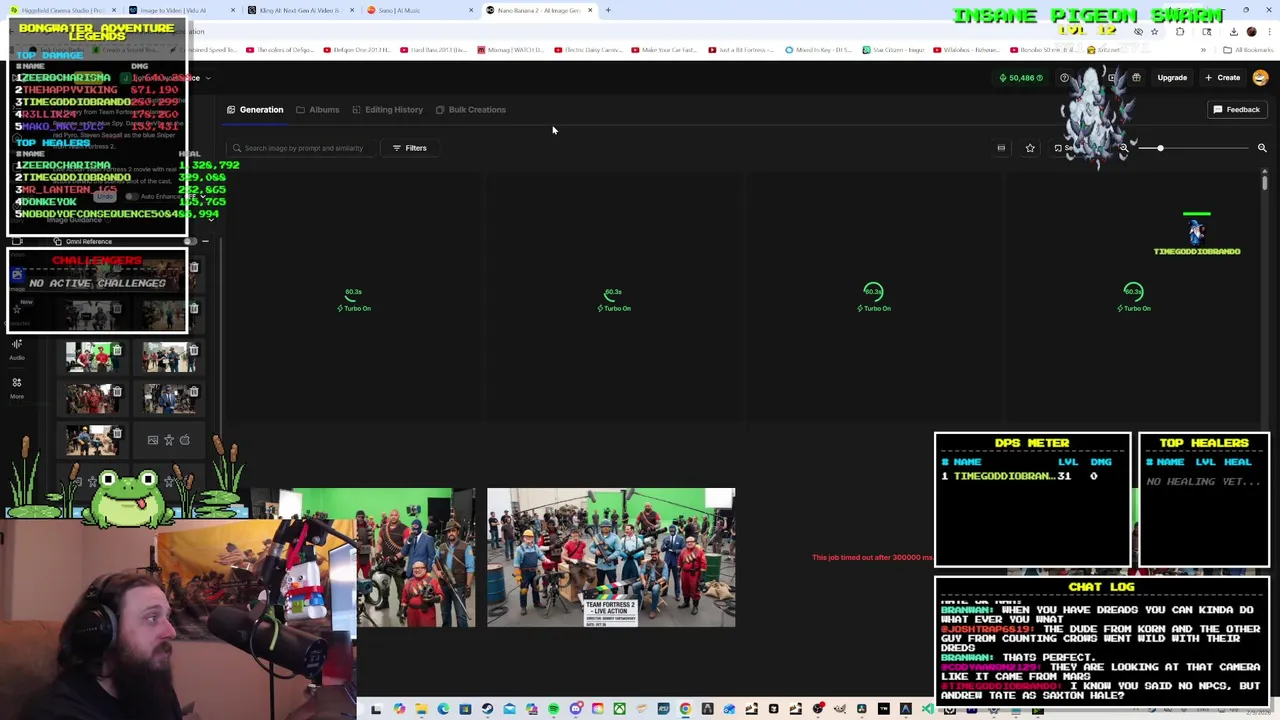Delete the third-row right reference image
The image size is (1280, 720).
[x=193, y=350]
